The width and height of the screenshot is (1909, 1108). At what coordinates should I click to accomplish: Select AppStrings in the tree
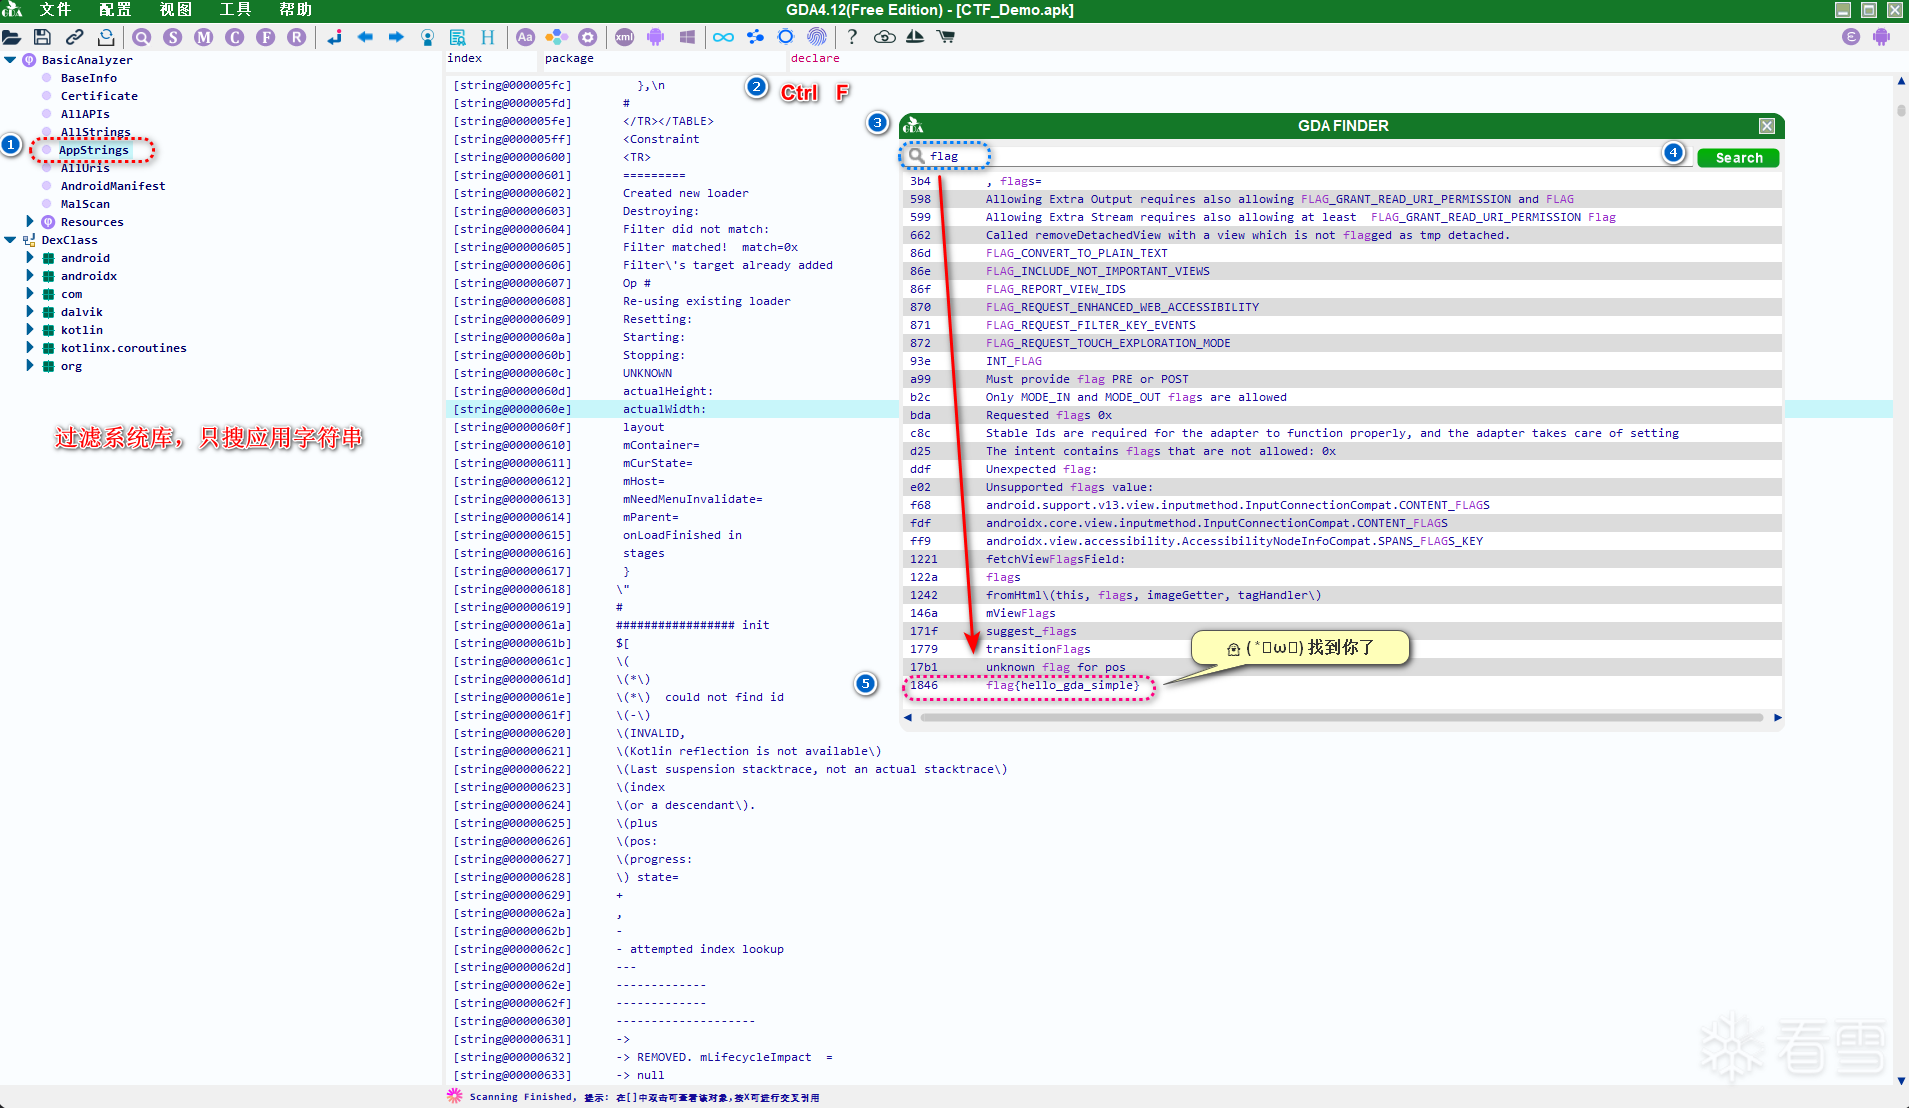tap(93, 150)
